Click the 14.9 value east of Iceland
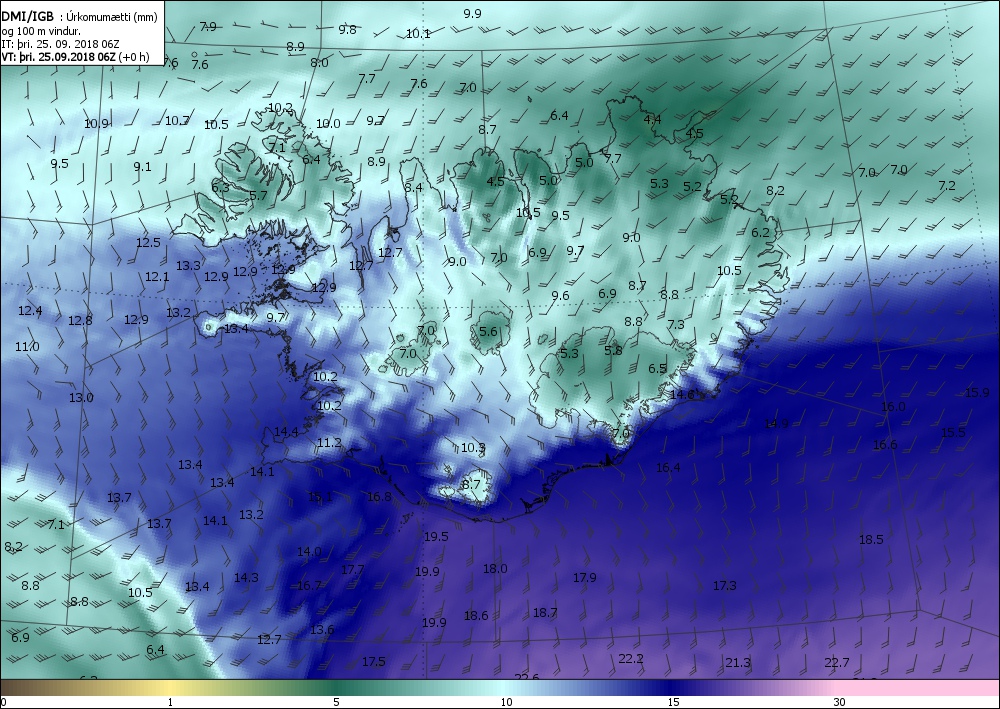 pyautogui.click(x=776, y=423)
